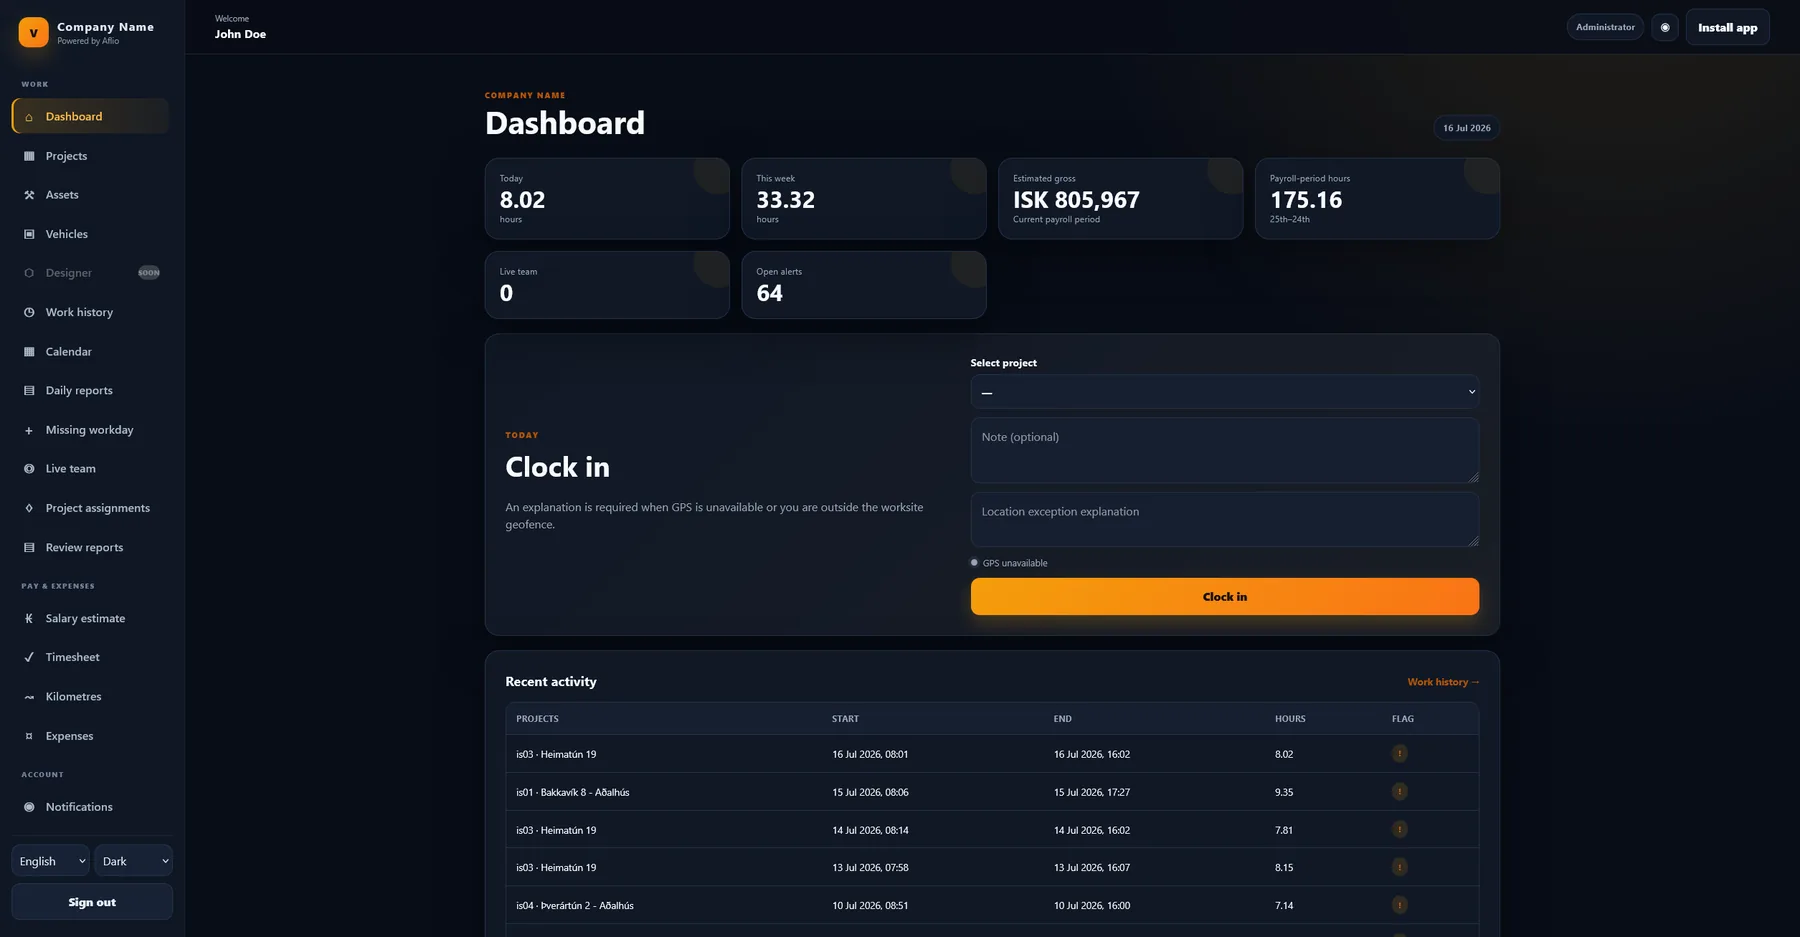Go to Projects in sidebar
1800x937 pixels.
pyautogui.click(x=90, y=156)
